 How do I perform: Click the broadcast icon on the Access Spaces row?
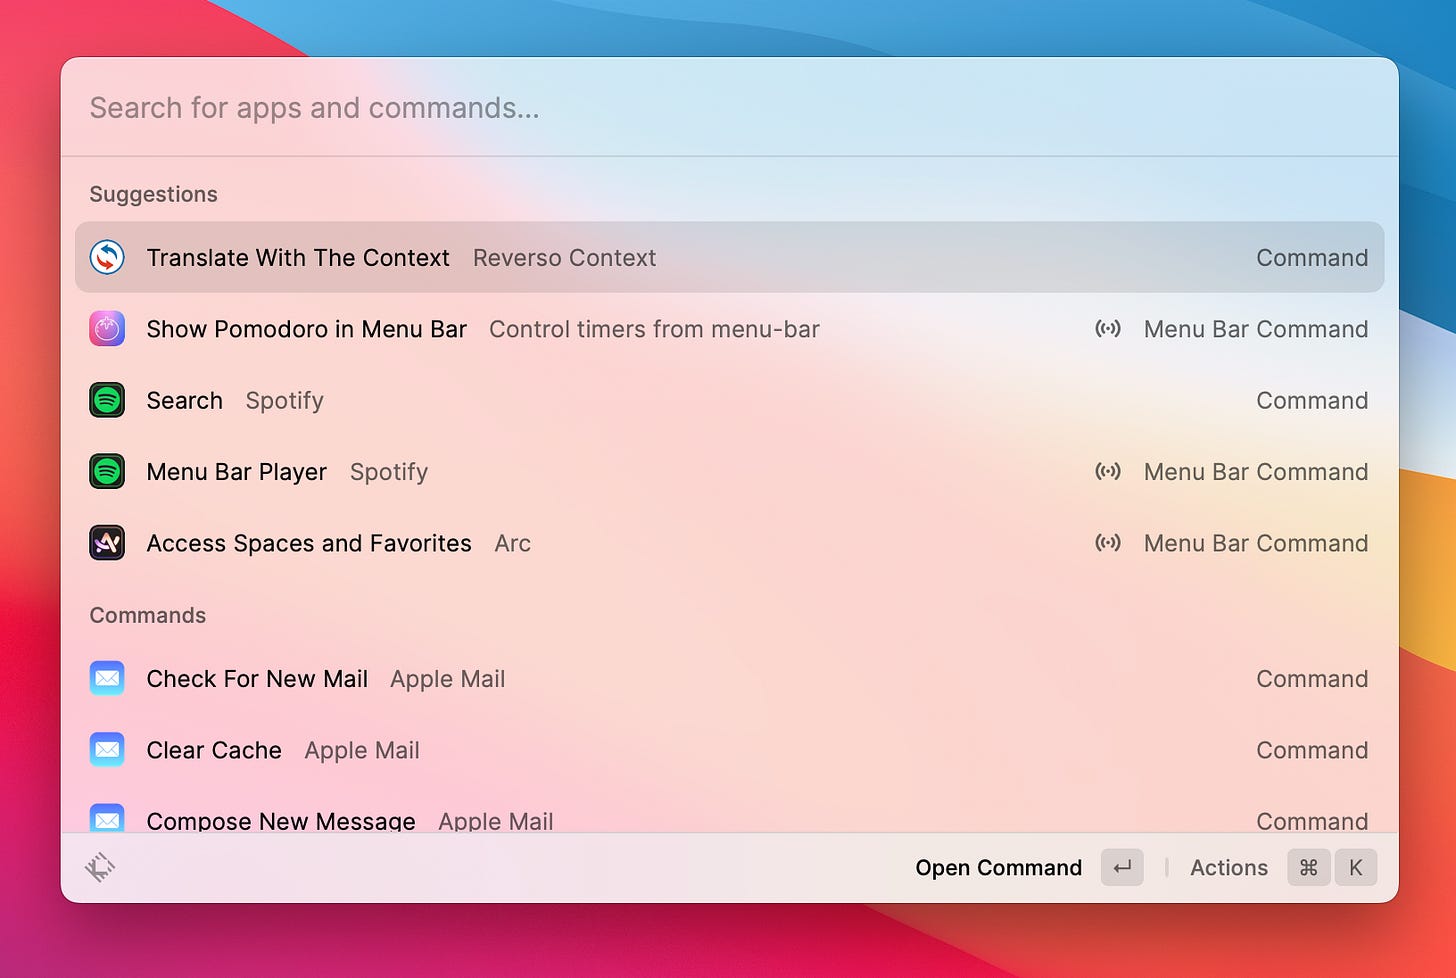pos(1108,543)
